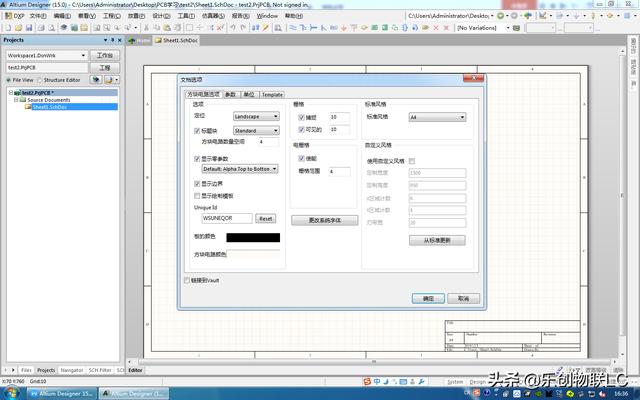
Task: Open the Projects panel dropdown arrow
Action: 106,40
